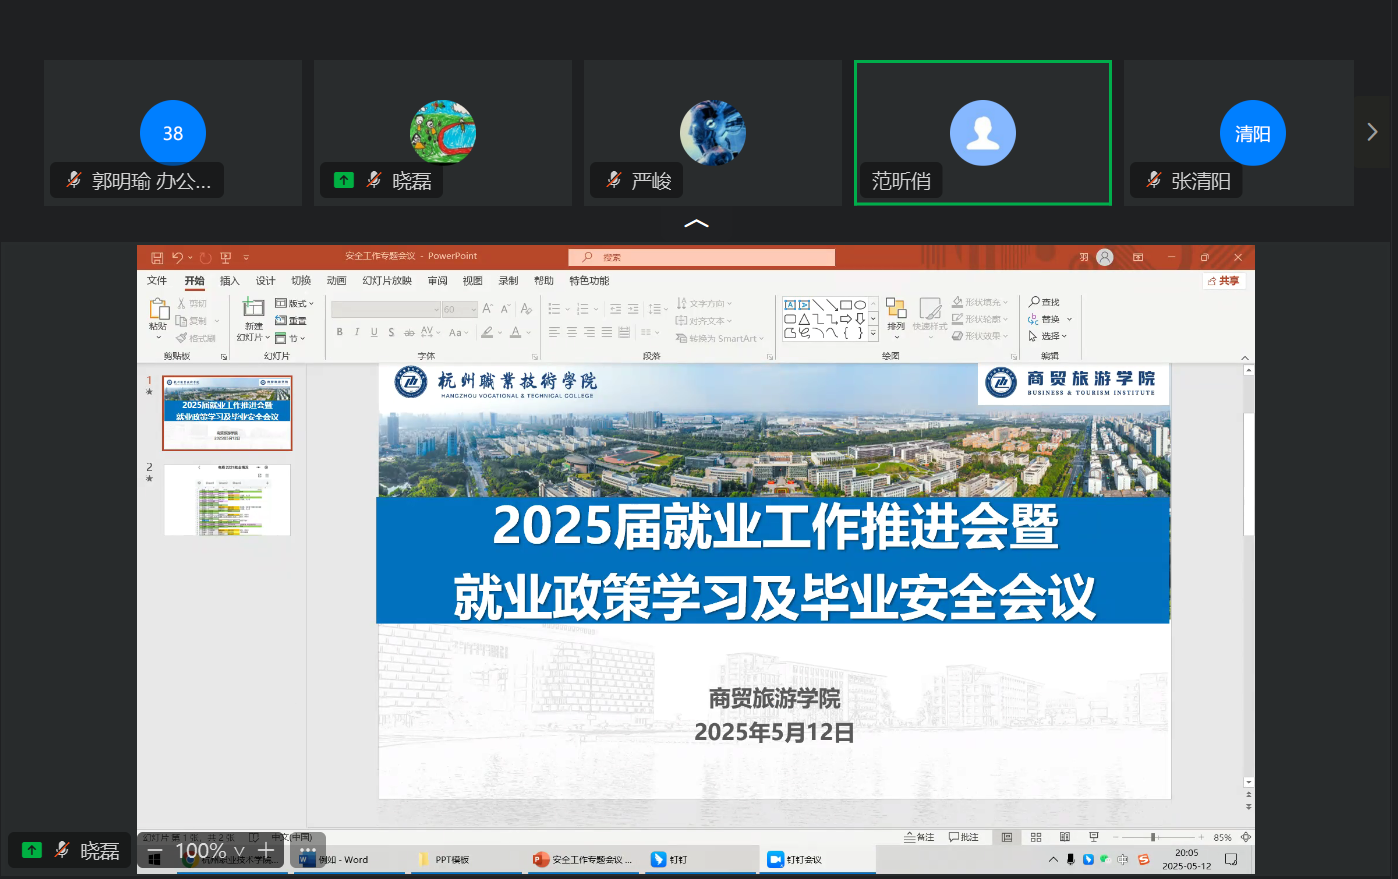Toggle italic formatting in font group
The height and width of the screenshot is (879, 1398).
tap(357, 332)
